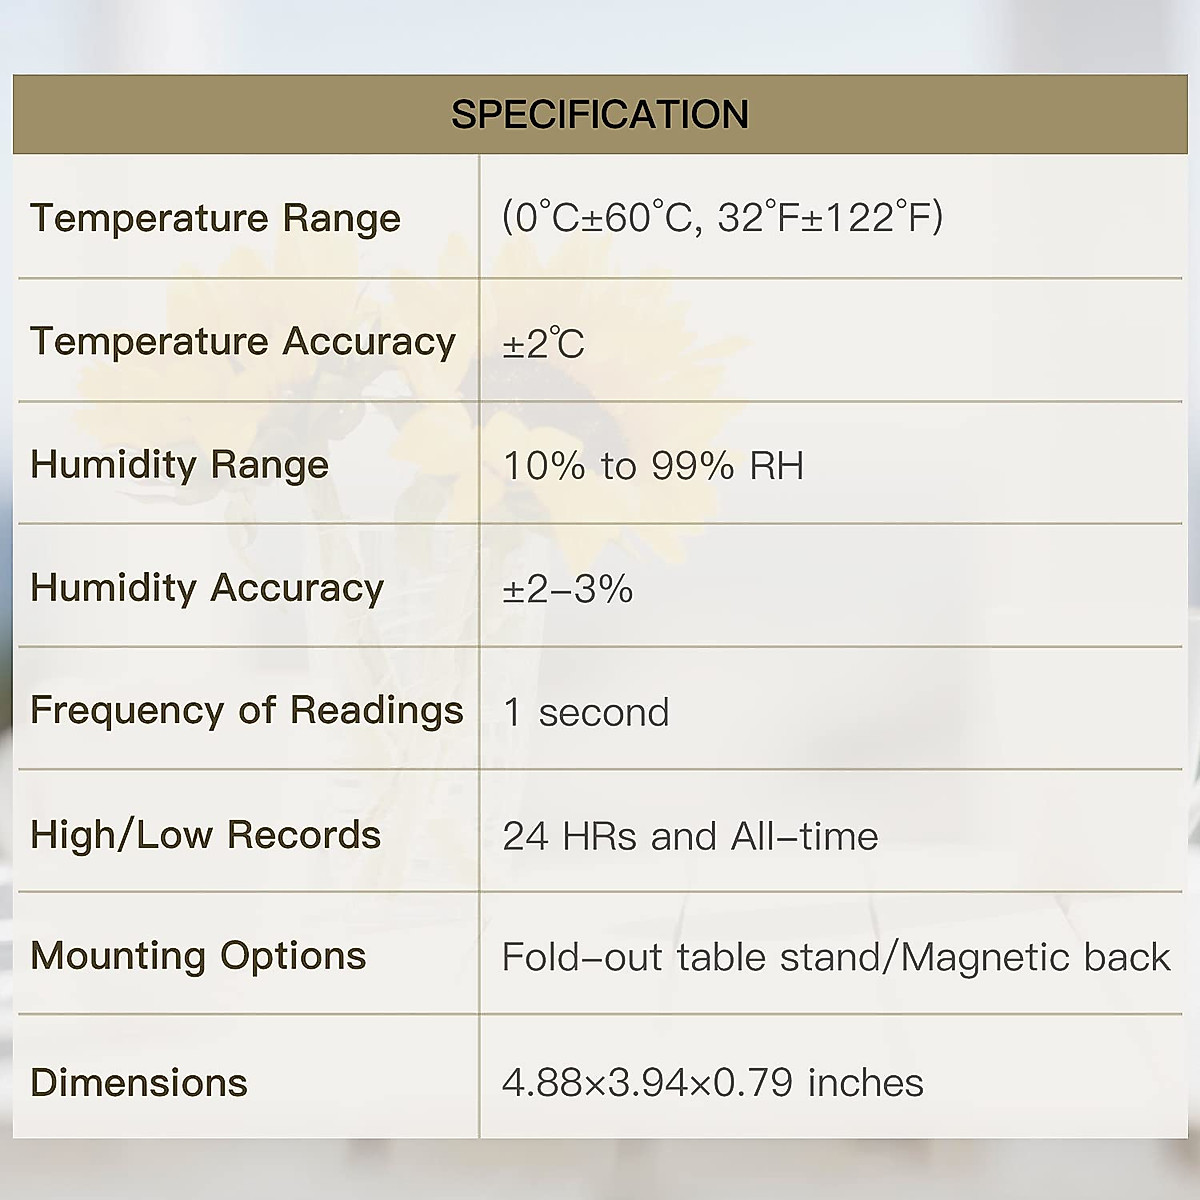Select the Mounting Options label
This screenshot has width=1200, height=1200.
click(x=198, y=957)
